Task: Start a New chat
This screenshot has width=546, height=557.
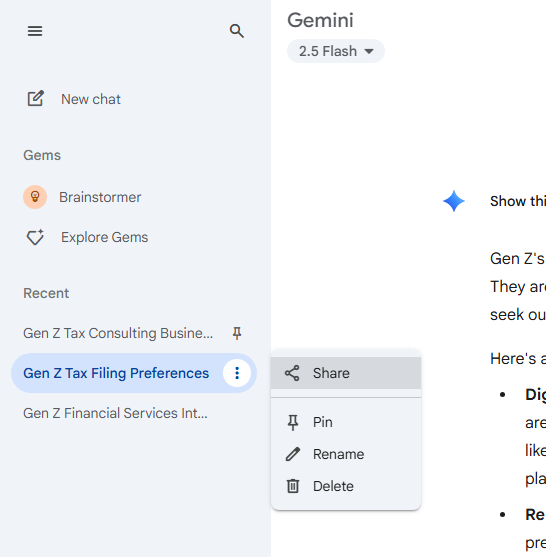Action: click(x=91, y=99)
